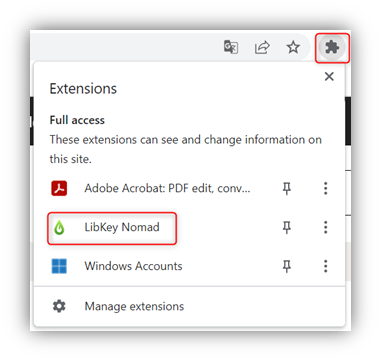Click the Adobe Acrobat extension icon
Image resolution: width=381 pixels, height=361 pixels.
59,188
